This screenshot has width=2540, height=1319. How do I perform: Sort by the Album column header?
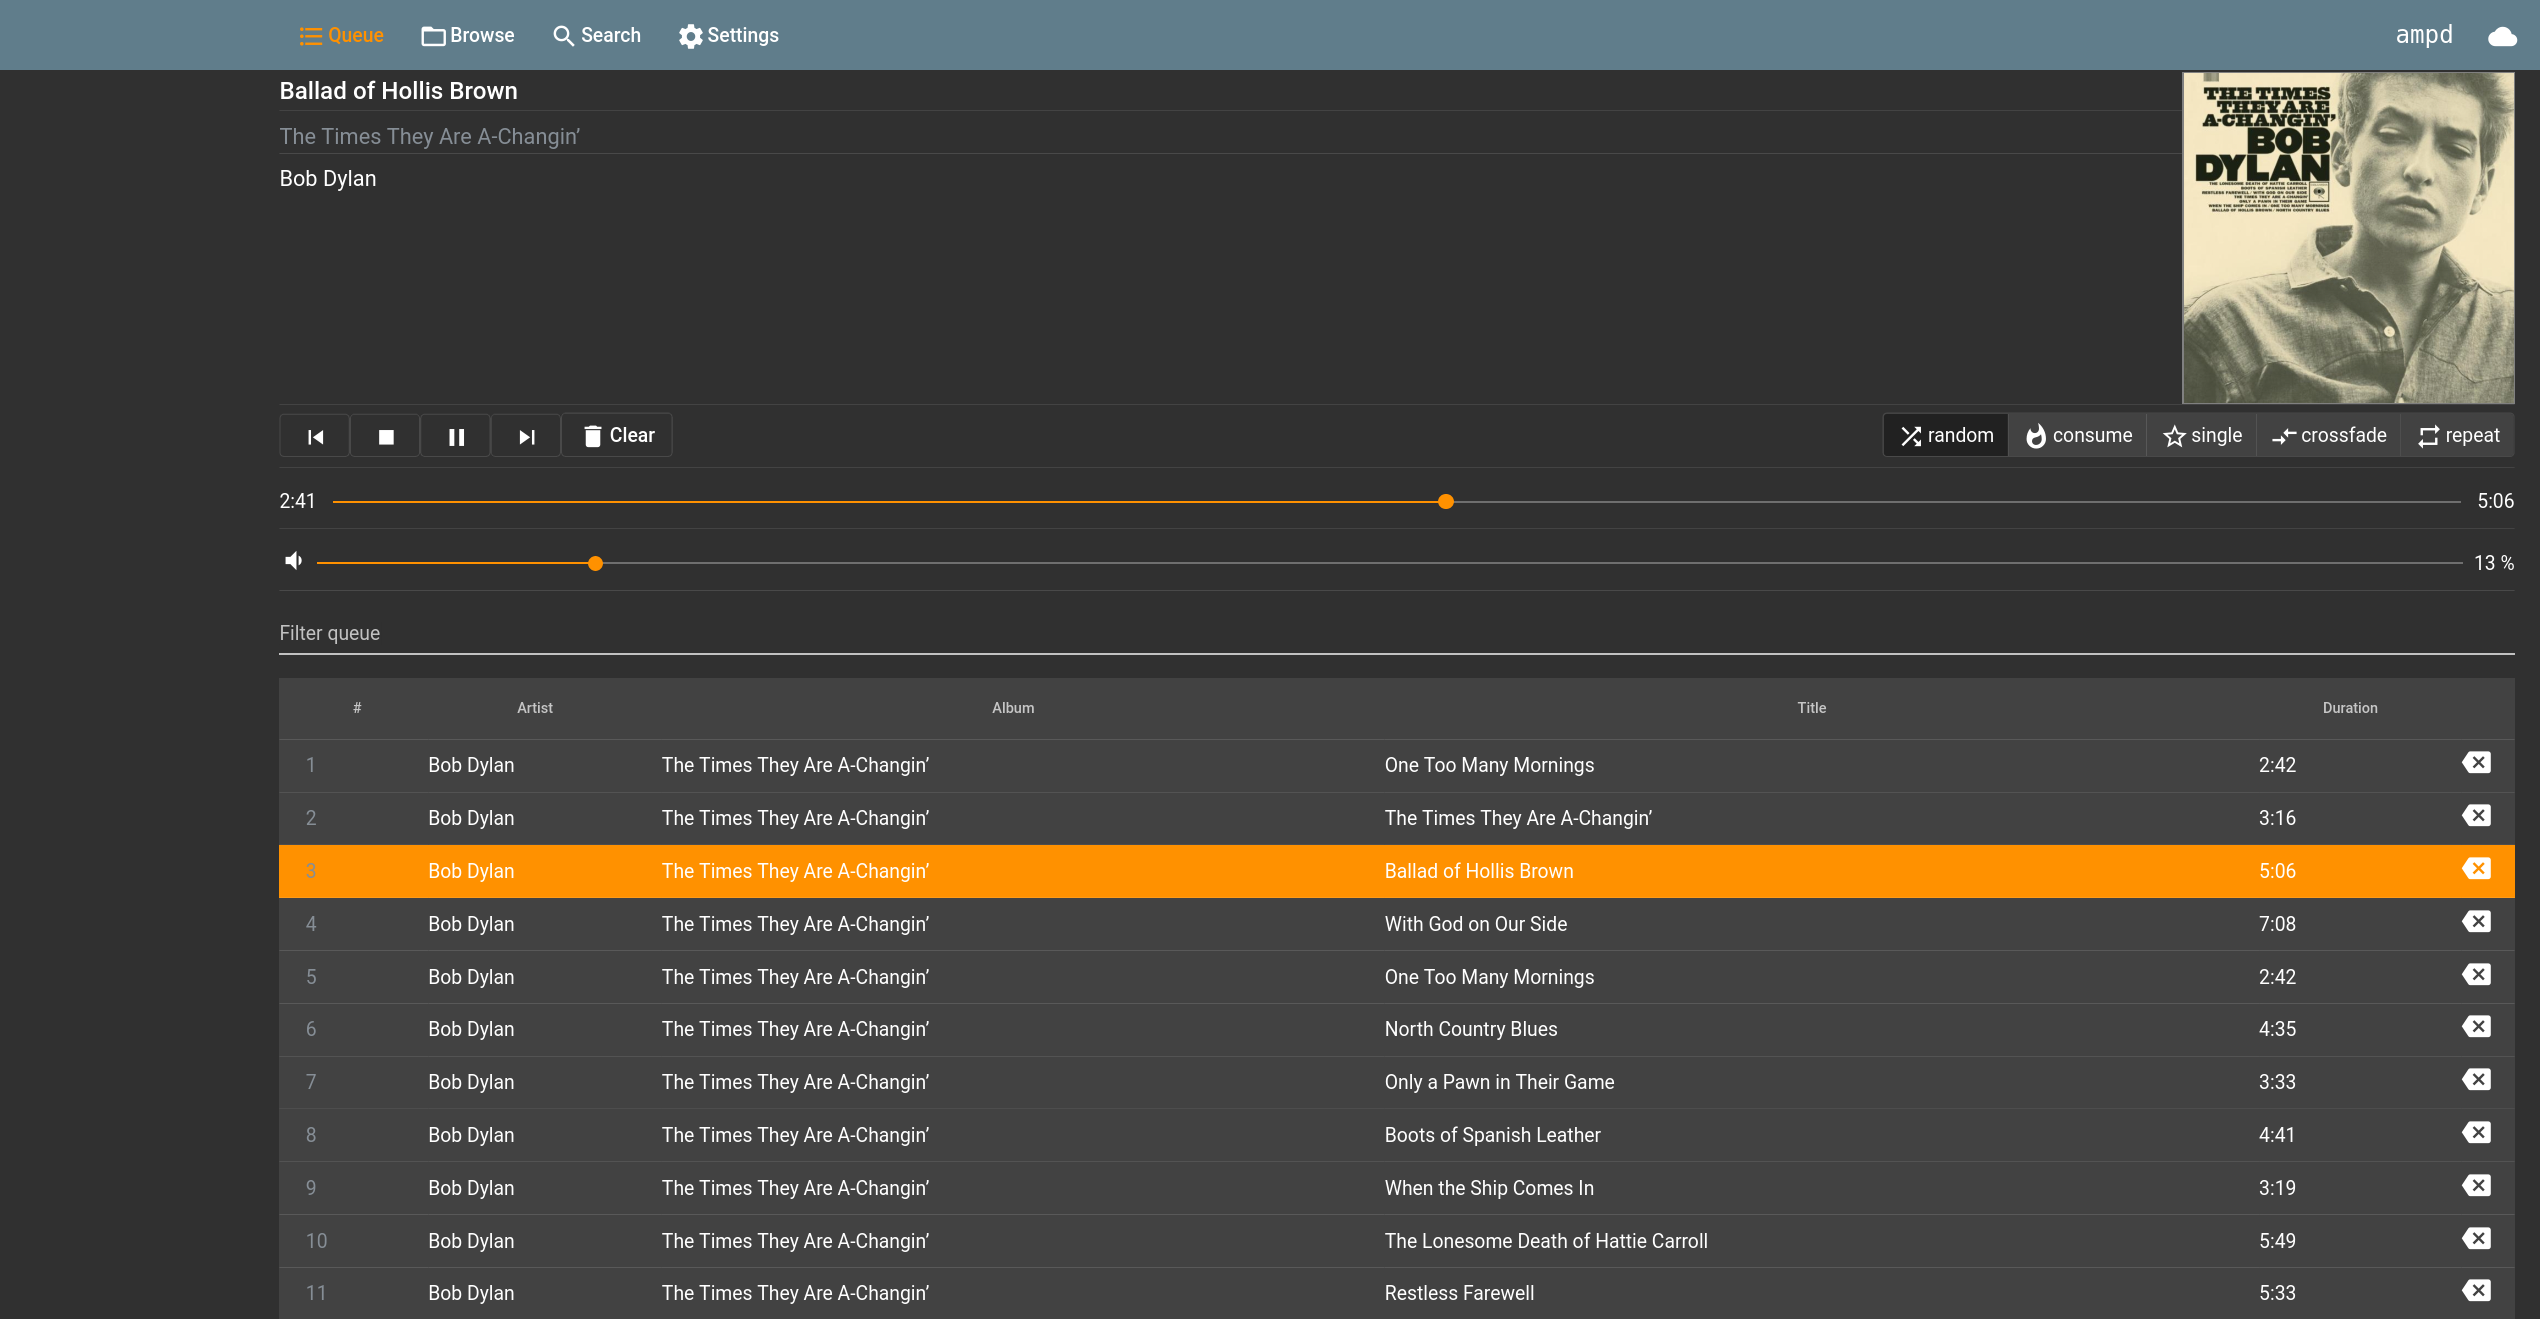pyautogui.click(x=1013, y=708)
